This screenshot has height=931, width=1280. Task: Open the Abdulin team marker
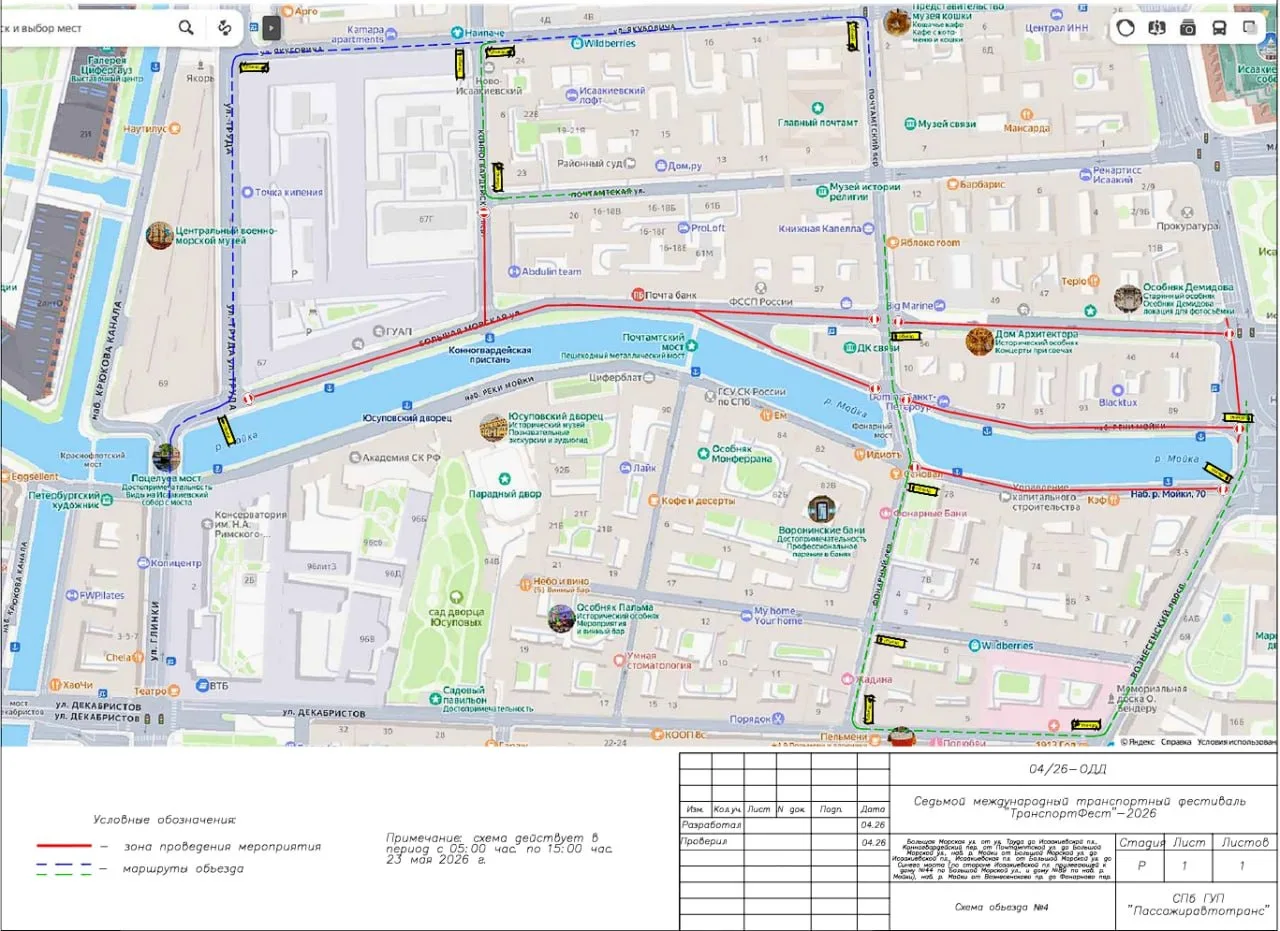pos(514,271)
